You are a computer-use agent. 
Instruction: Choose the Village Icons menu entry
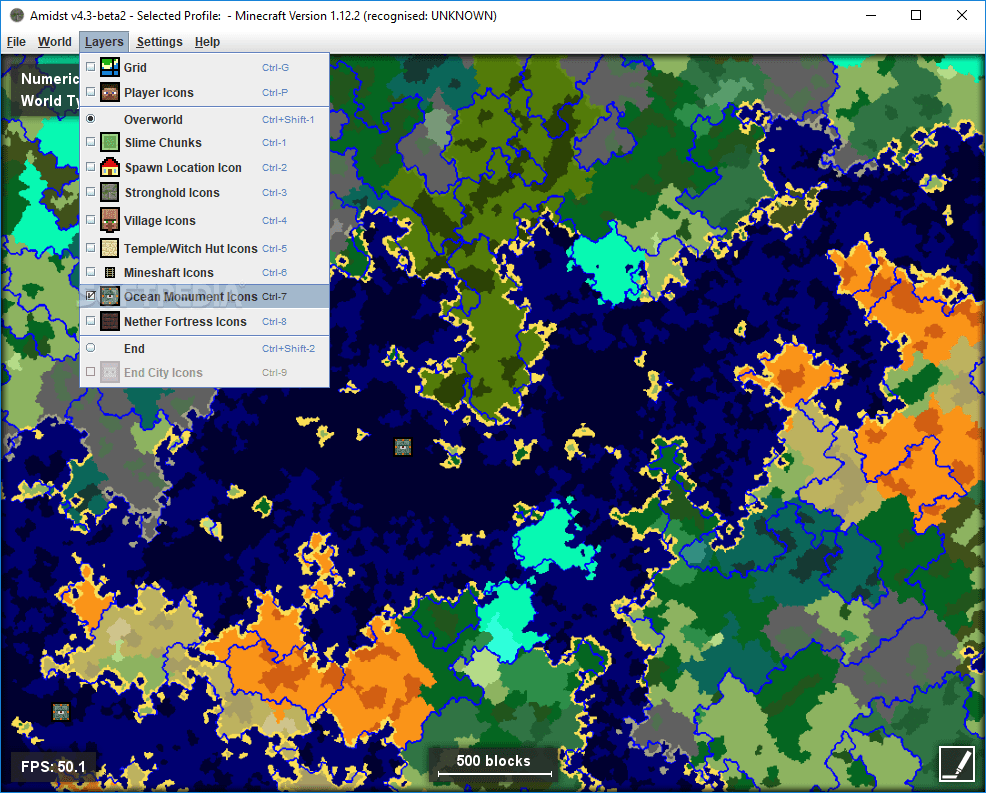click(204, 221)
